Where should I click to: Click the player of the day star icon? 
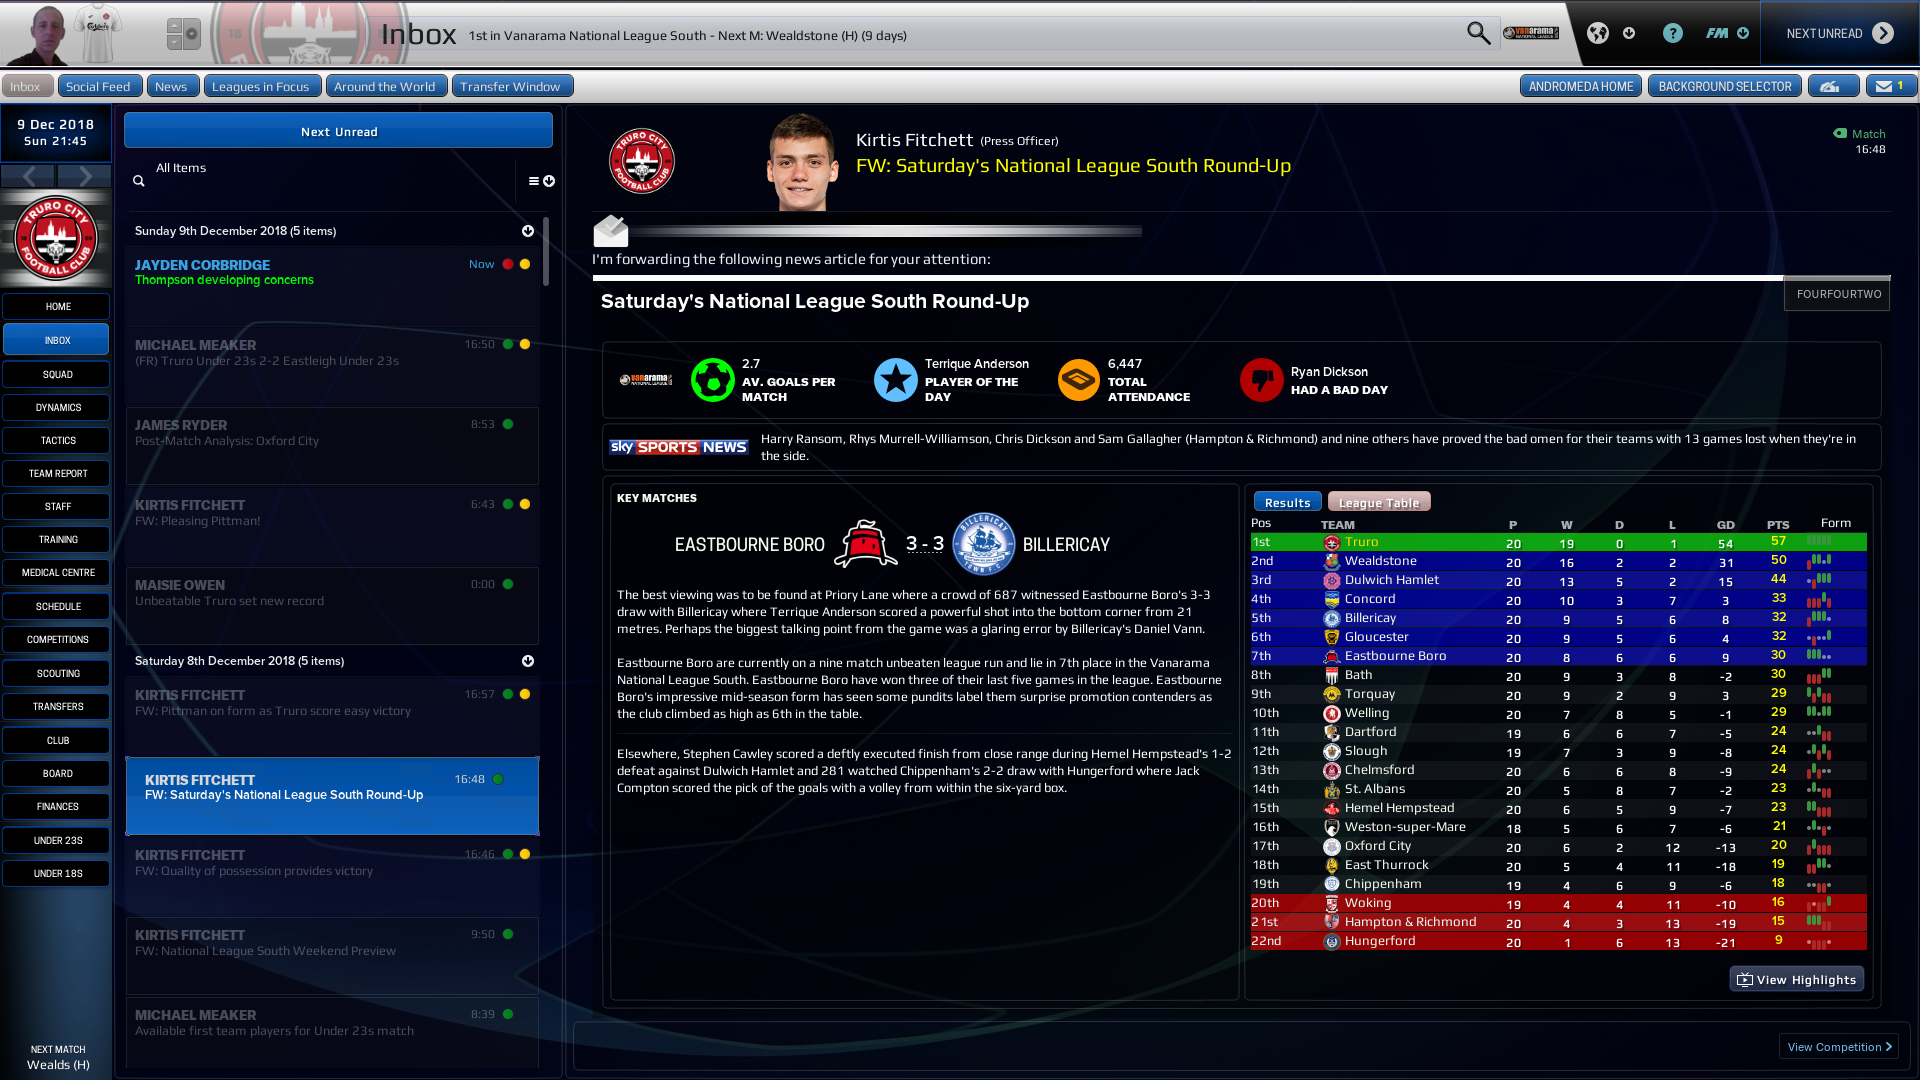(x=895, y=380)
